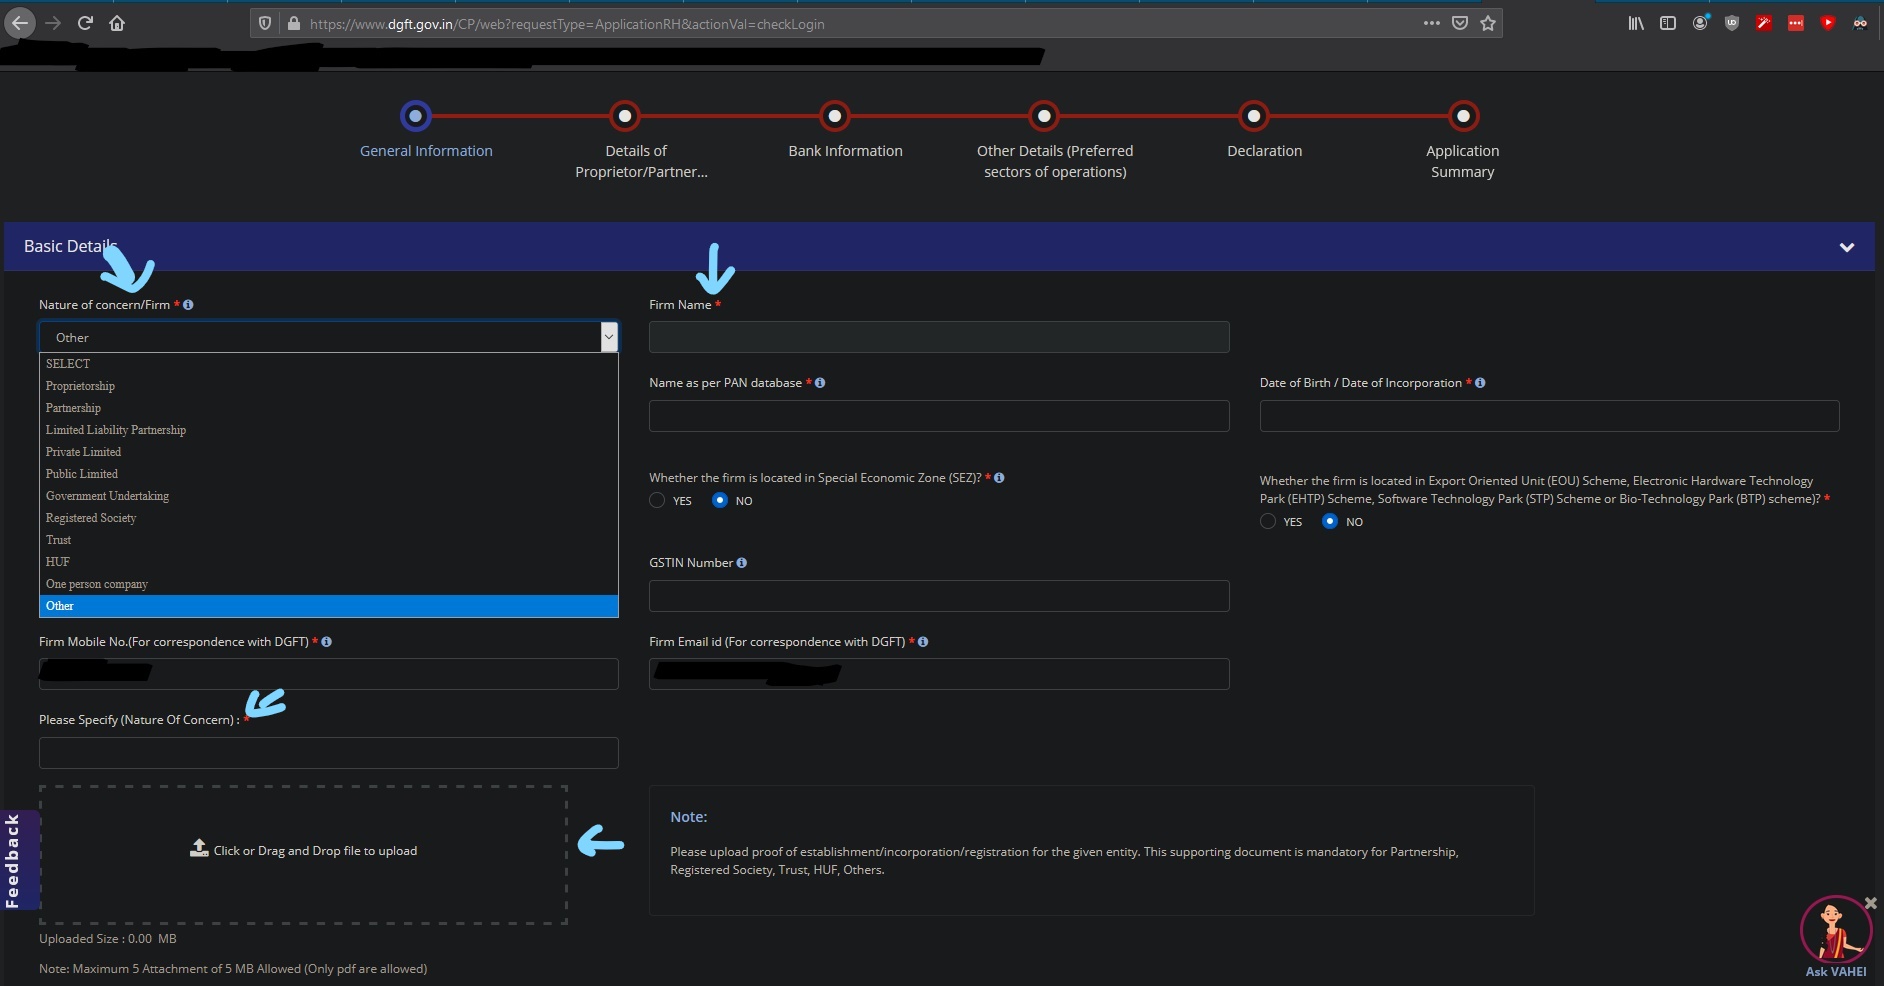Click the browser home icon
Image resolution: width=1884 pixels, height=986 pixels.
(x=117, y=23)
